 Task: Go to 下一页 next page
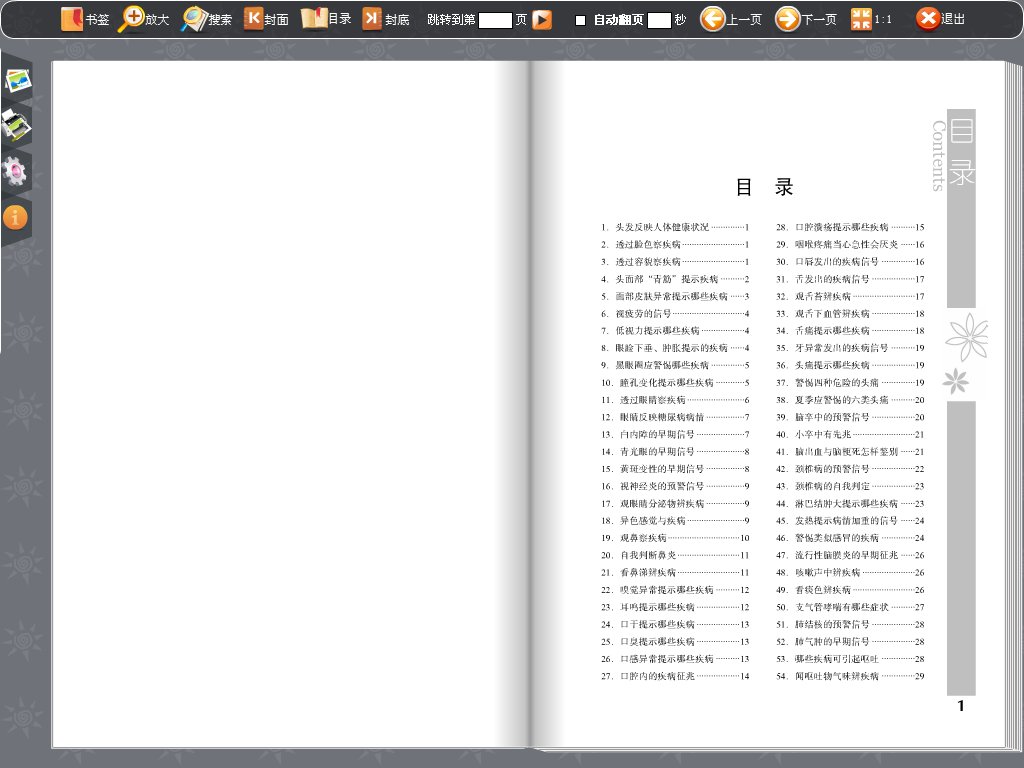pyautogui.click(x=806, y=20)
